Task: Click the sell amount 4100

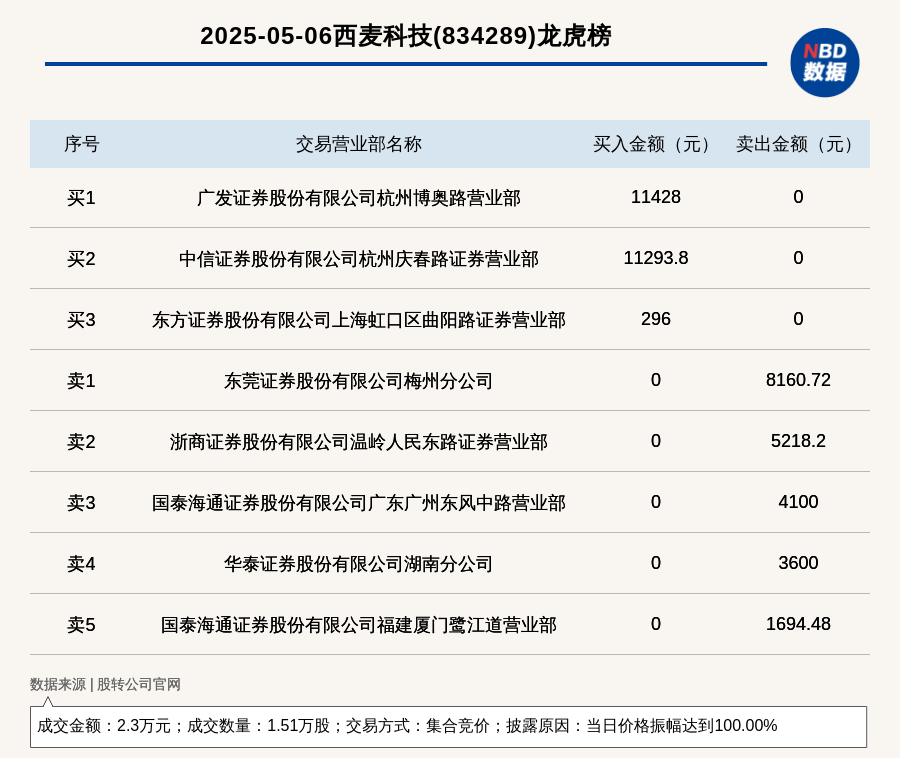Action: [798, 502]
